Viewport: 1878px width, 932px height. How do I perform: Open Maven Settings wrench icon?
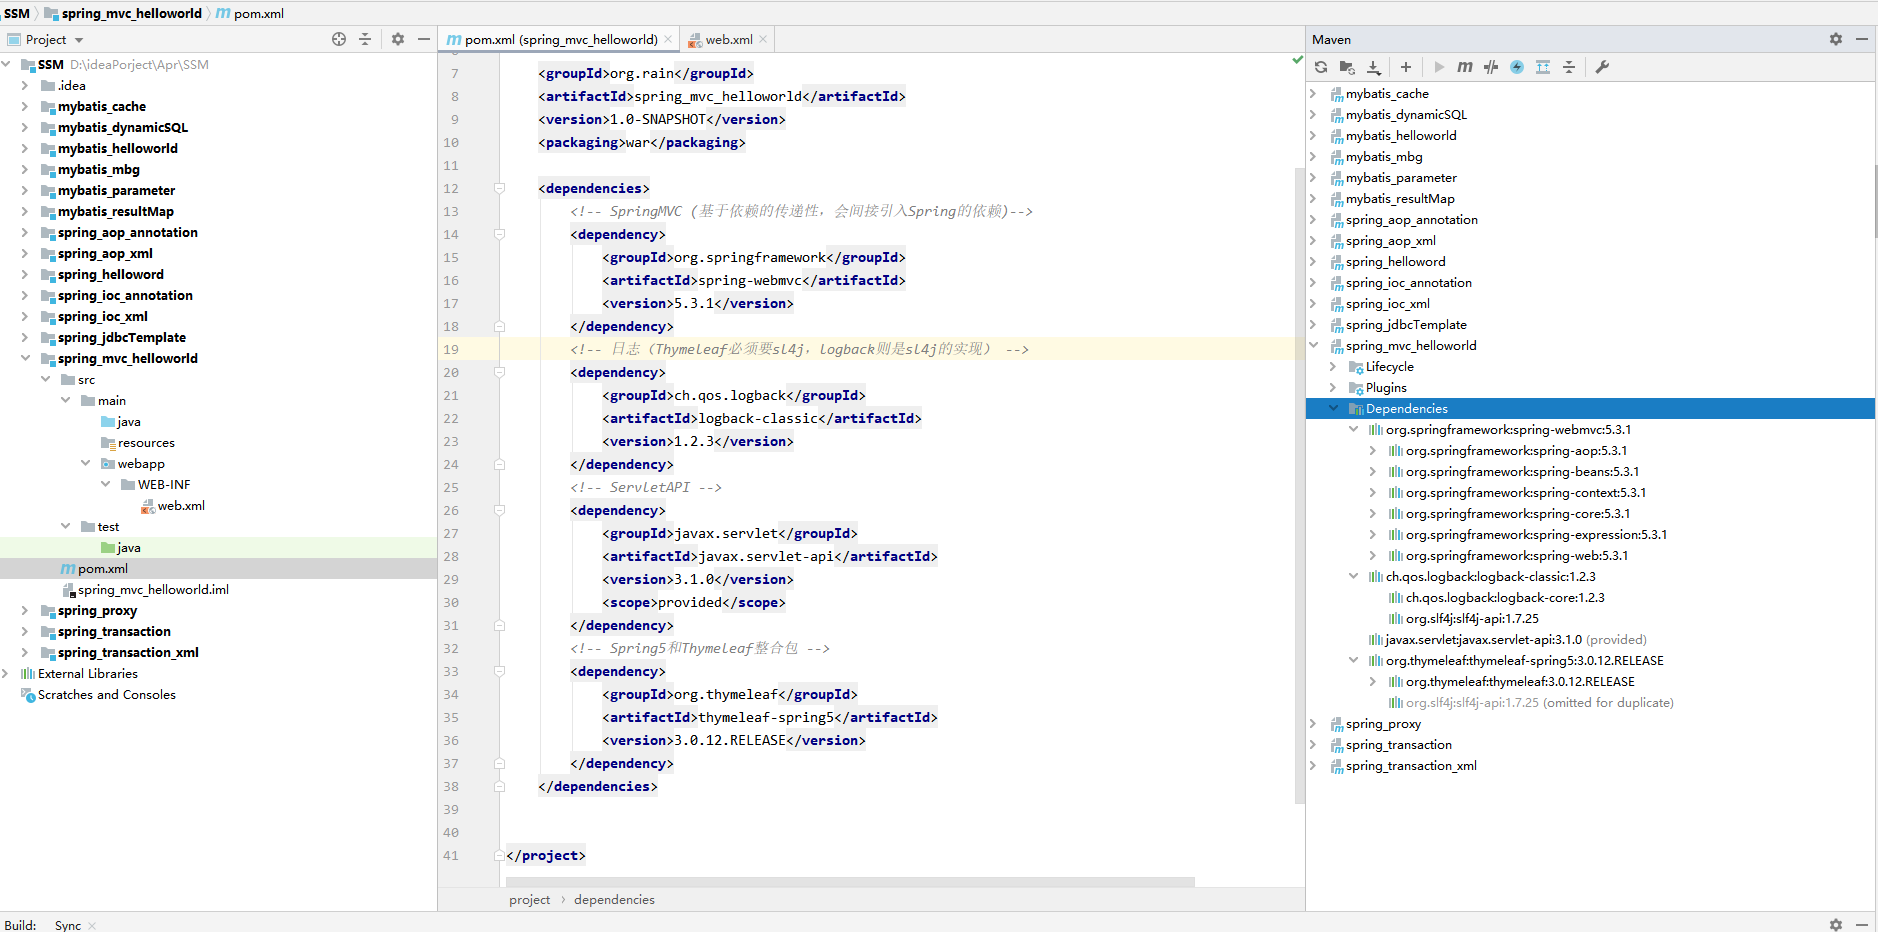pos(1602,67)
